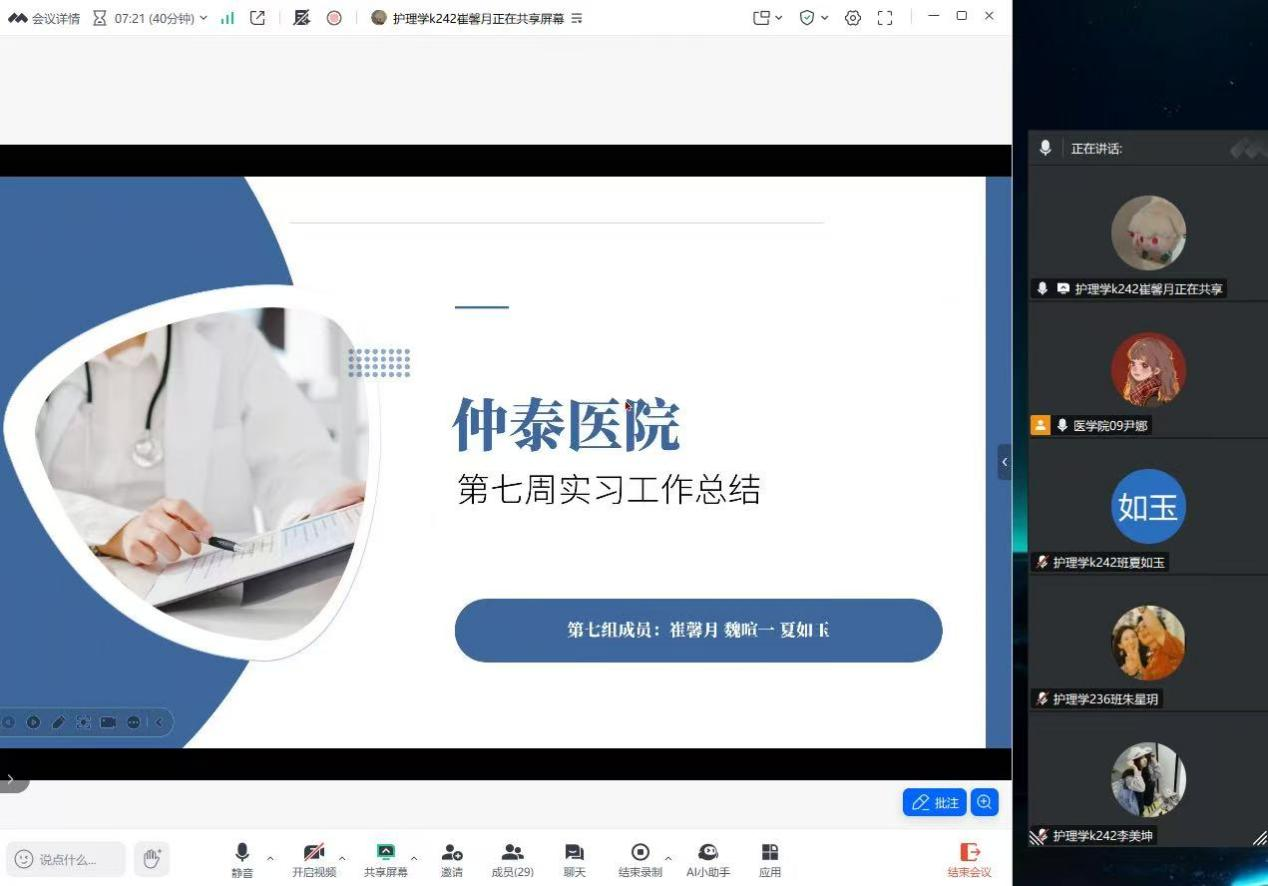The height and width of the screenshot is (886, 1268).
Task: Click the 批注 annotate button
Action: point(935,802)
